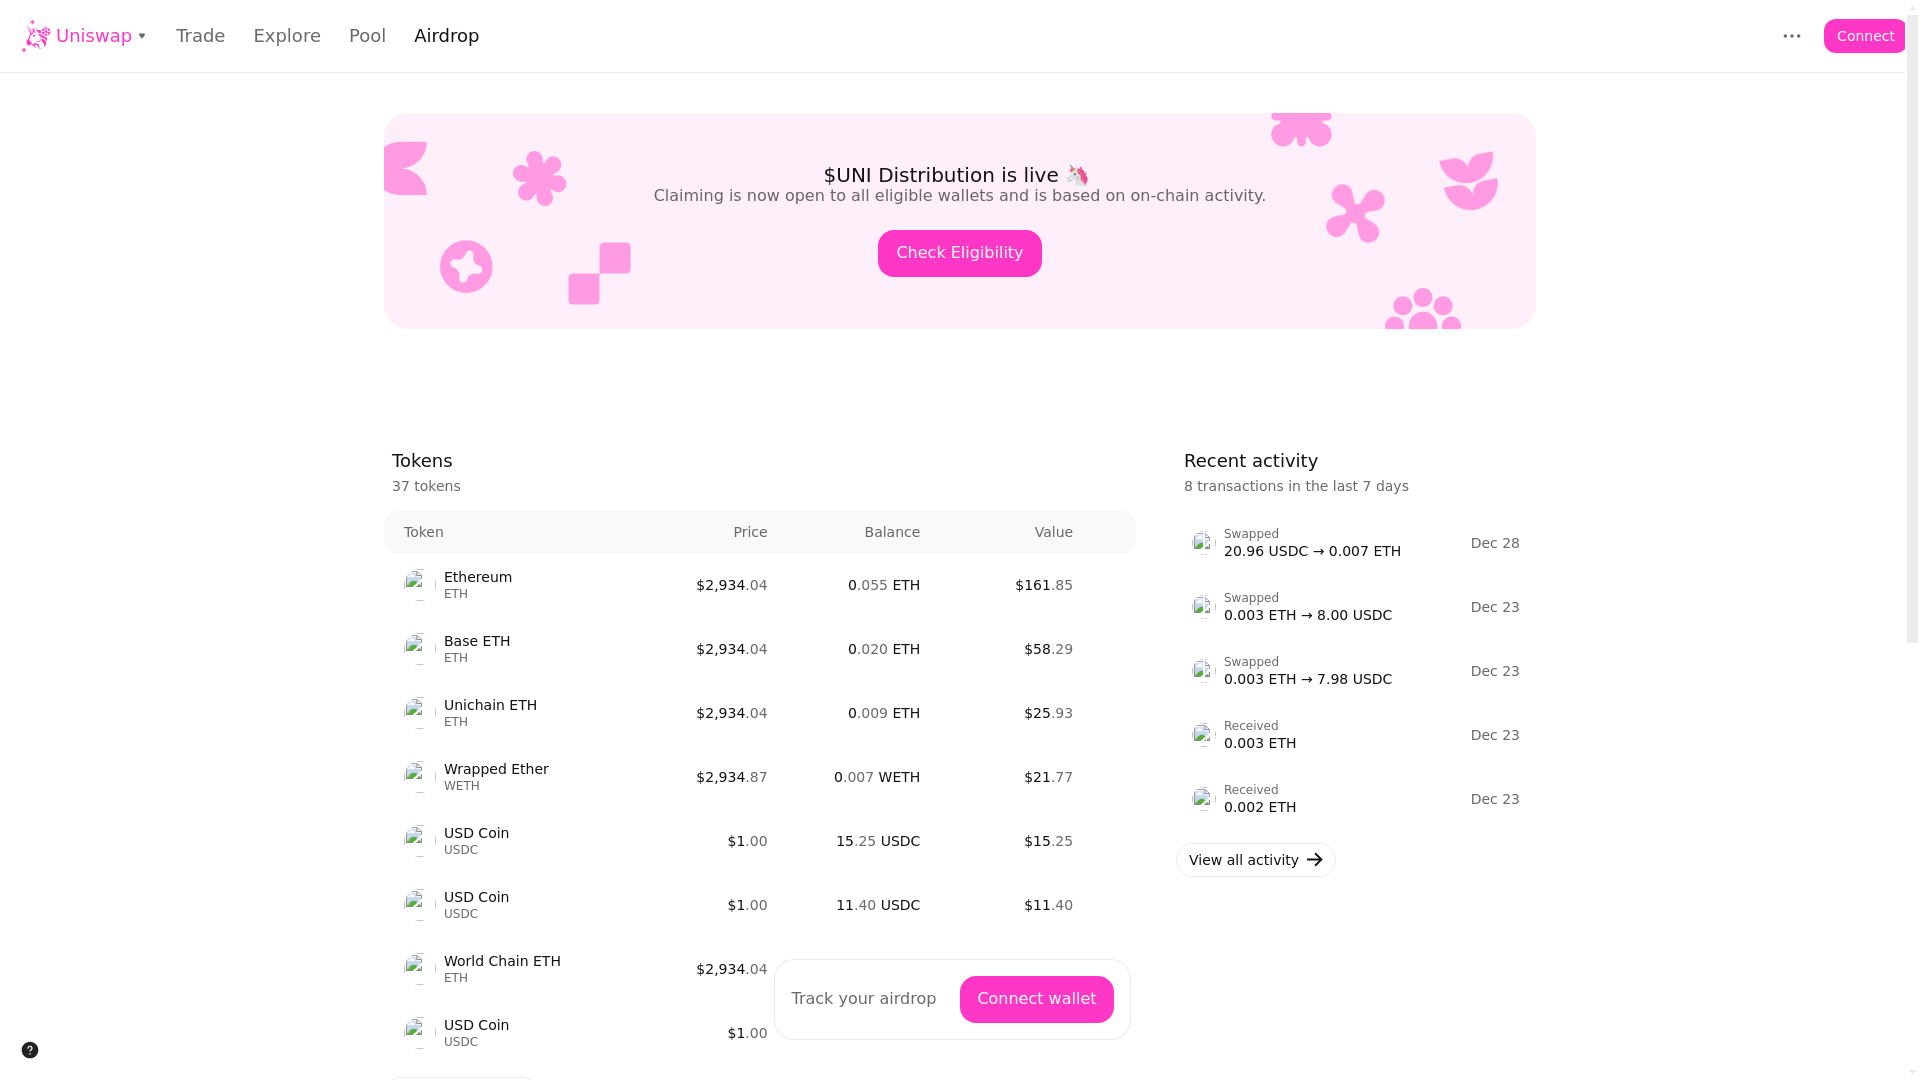Expand the Uniswap dropdown arrow
The width and height of the screenshot is (1920, 1080).
point(142,36)
